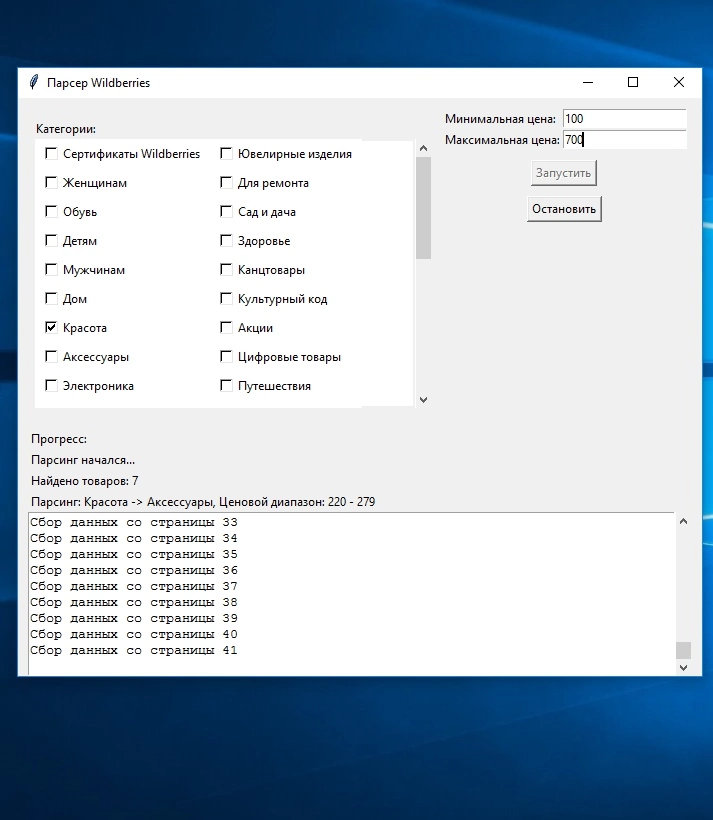
Task: Enable the Сад и дача checkbox
Action: [x=226, y=212]
